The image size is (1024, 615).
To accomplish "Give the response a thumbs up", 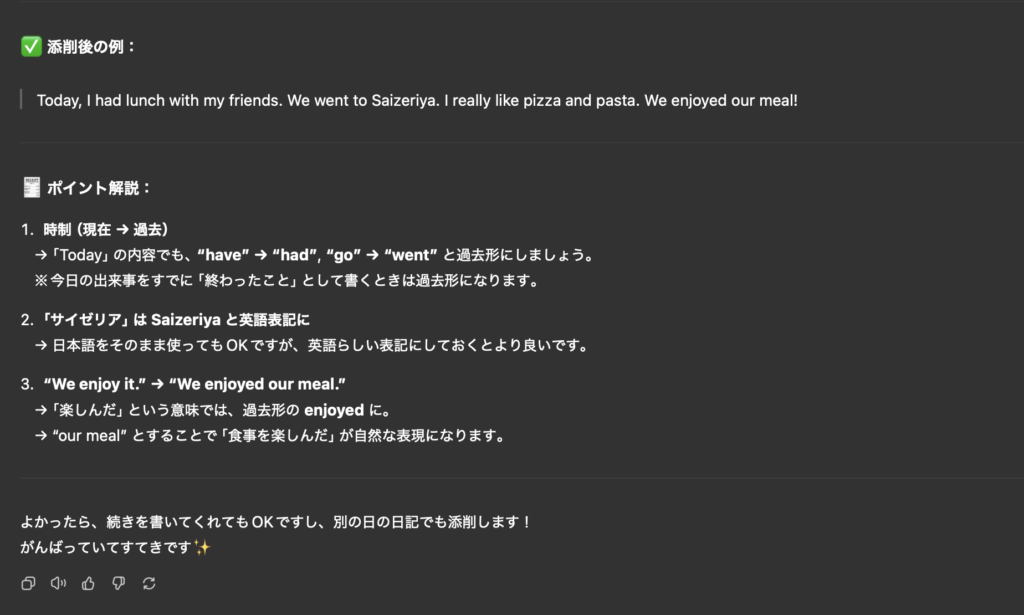I will (x=88, y=583).
